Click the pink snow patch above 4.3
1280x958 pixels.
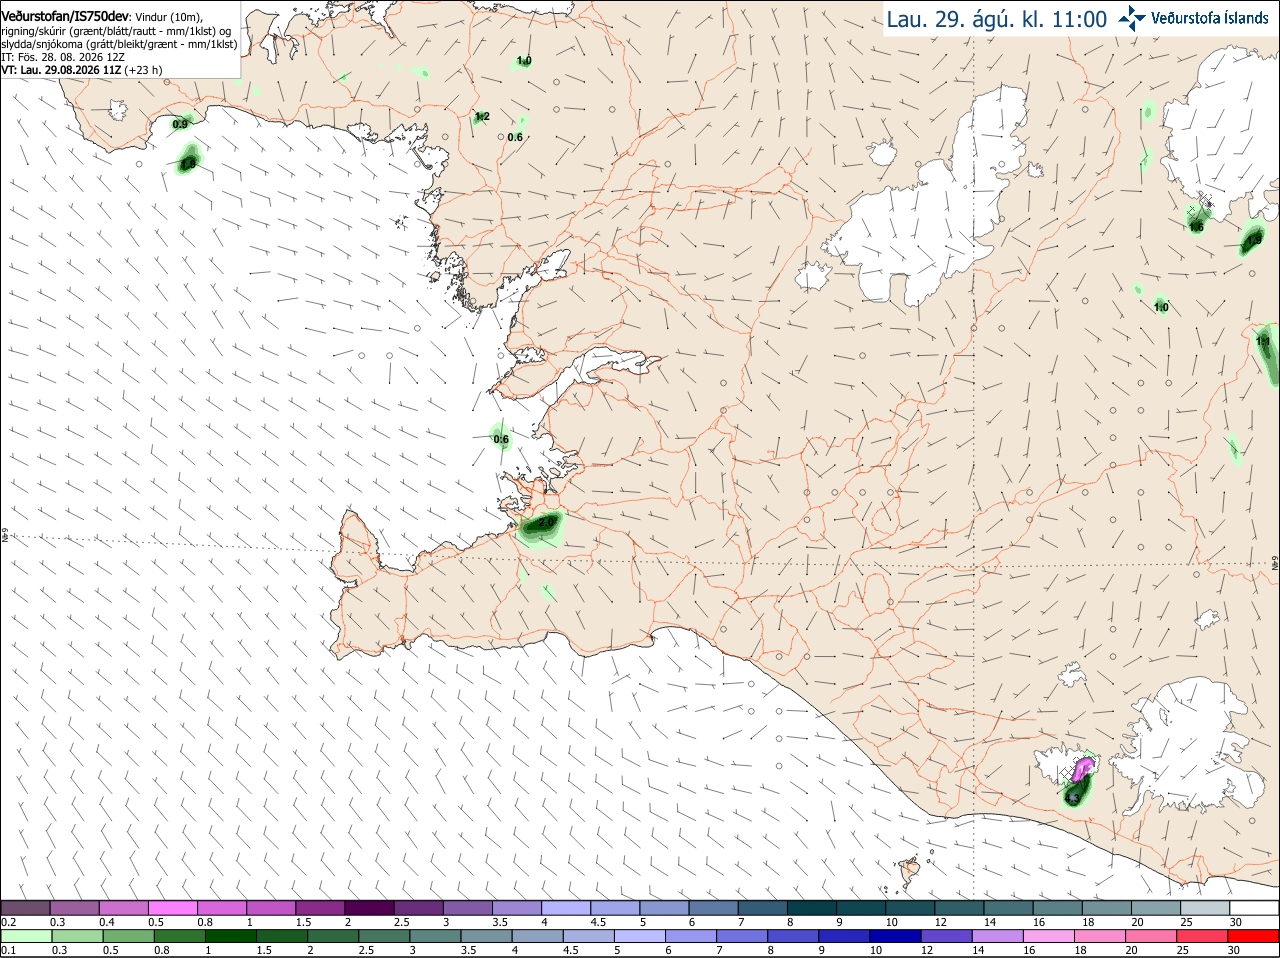[x=1083, y=769]
